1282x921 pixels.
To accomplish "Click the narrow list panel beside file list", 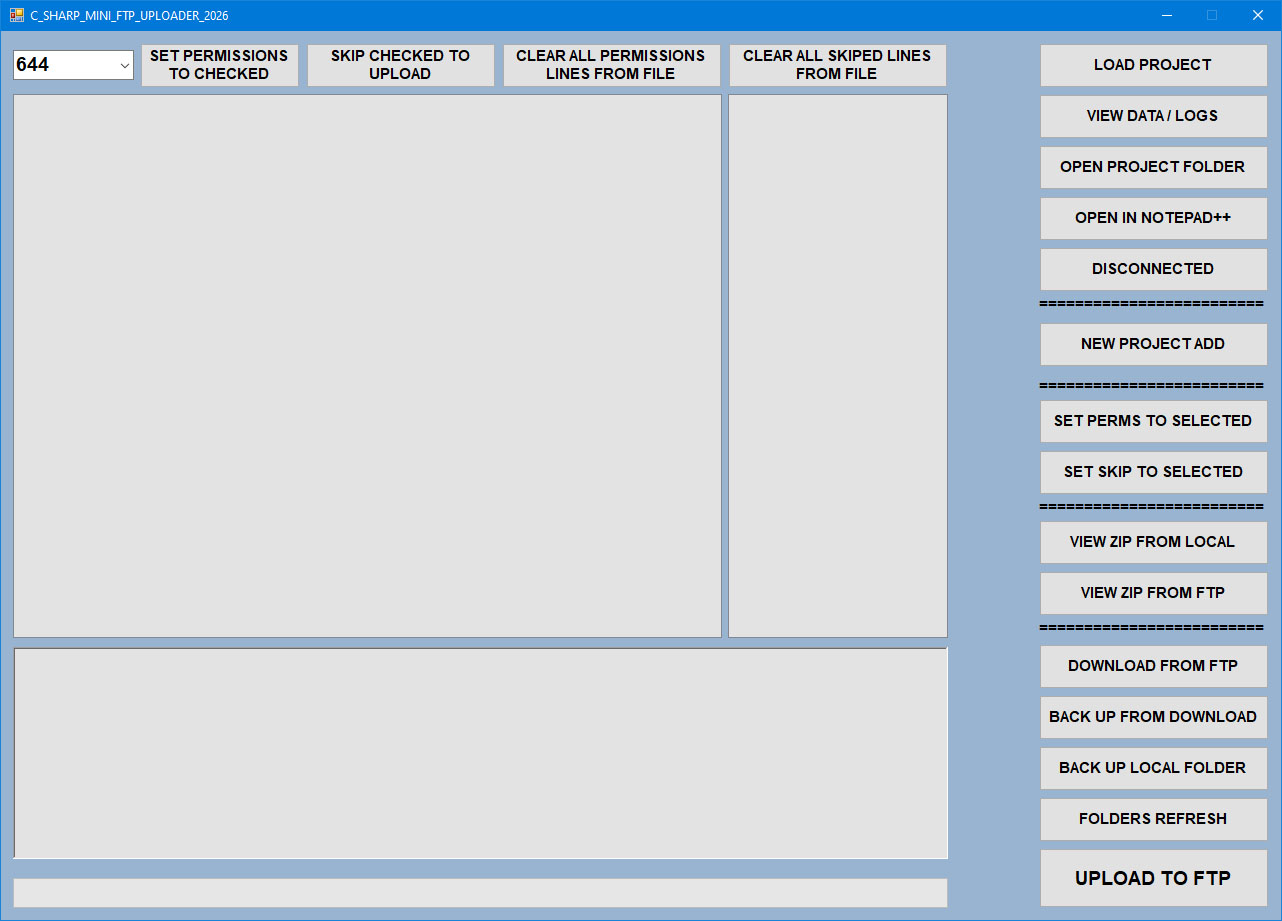I will 838,366.
